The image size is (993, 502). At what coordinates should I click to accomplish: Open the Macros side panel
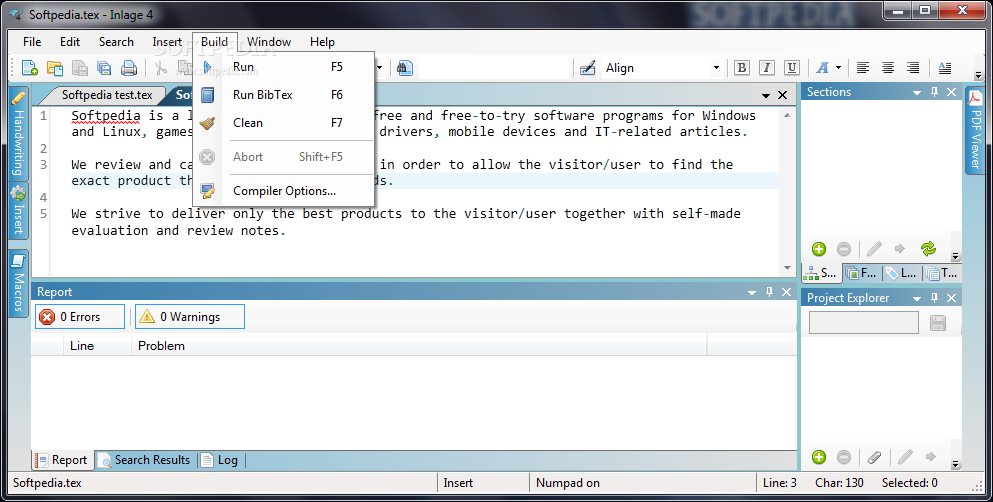[19, 282]
